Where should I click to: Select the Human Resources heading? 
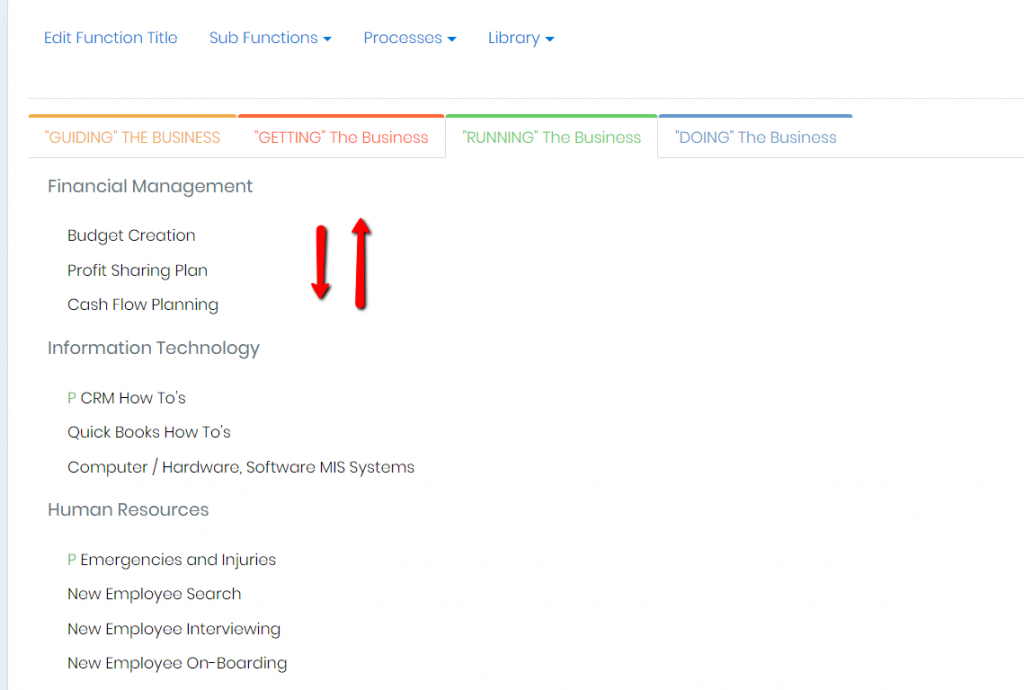128,509
